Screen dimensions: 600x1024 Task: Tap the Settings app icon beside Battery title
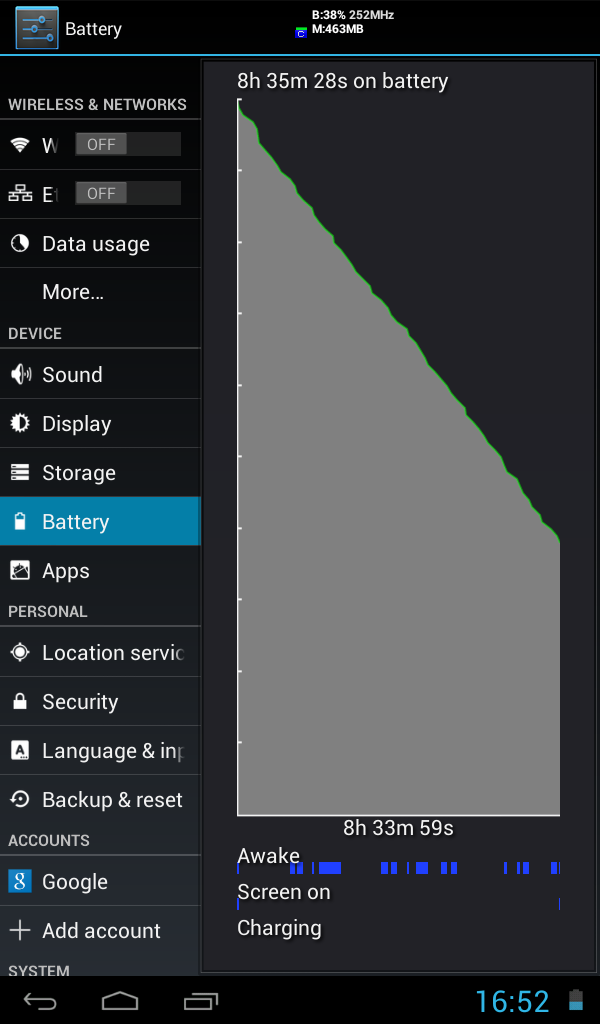pos(37,28)
